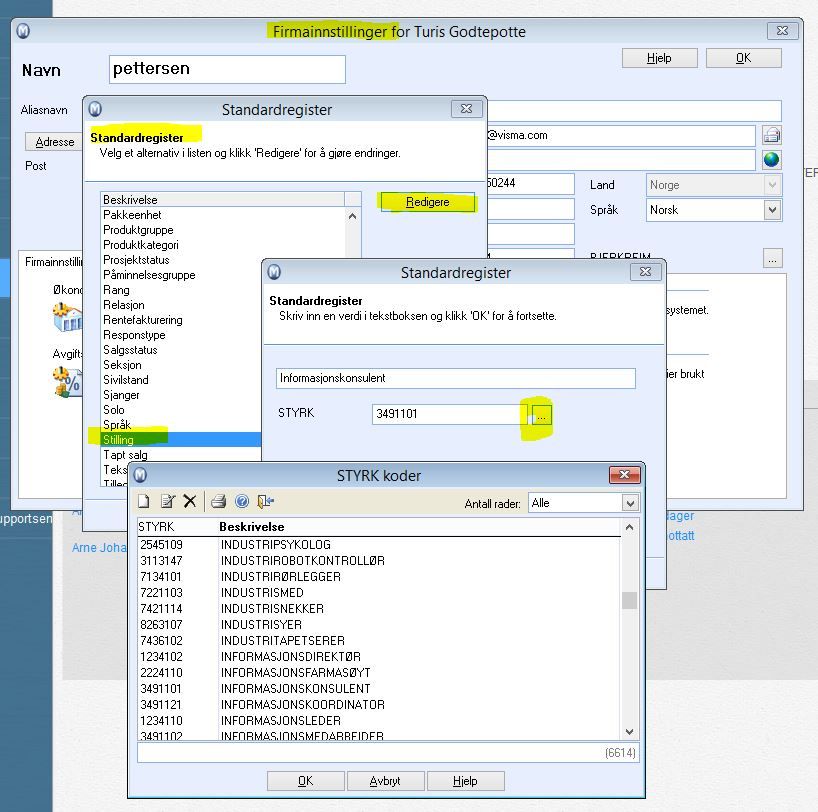Select the INDUSTRITAPETSERER row
Viewport: 818px width, 812px height.
pos(379,641)
